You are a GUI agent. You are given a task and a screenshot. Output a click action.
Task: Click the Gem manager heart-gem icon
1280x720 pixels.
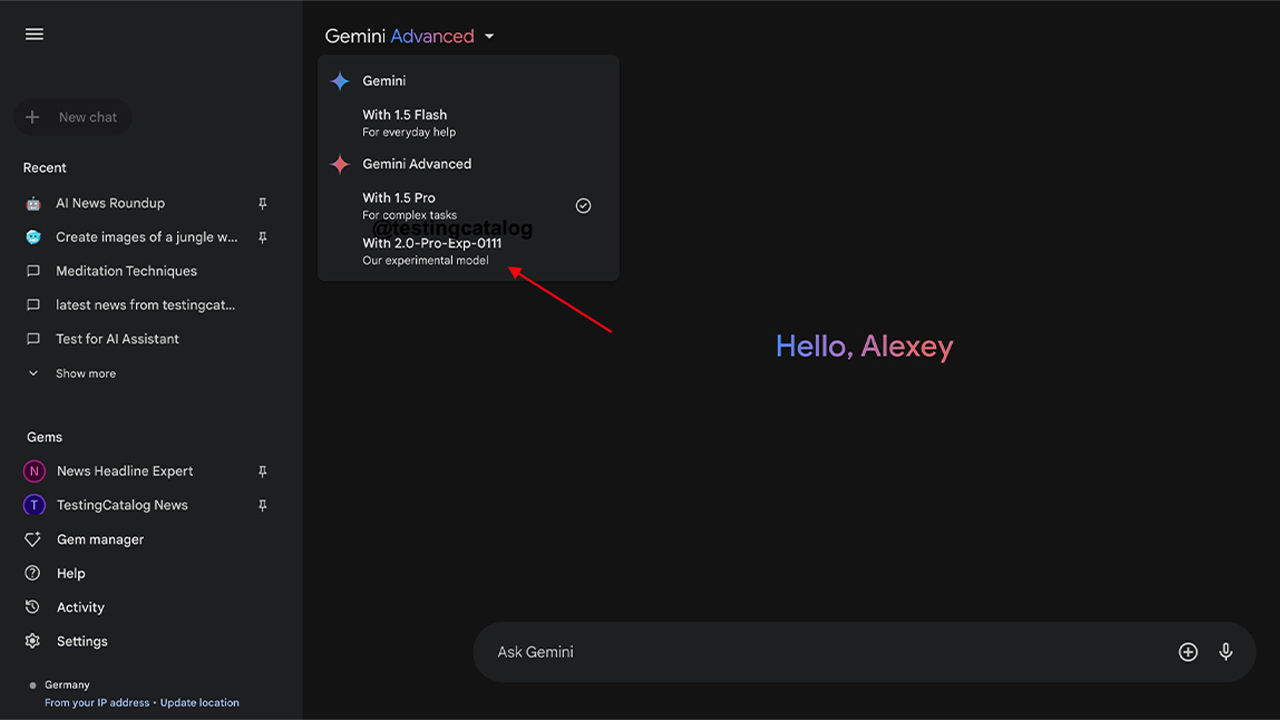(x=33, y=539)
